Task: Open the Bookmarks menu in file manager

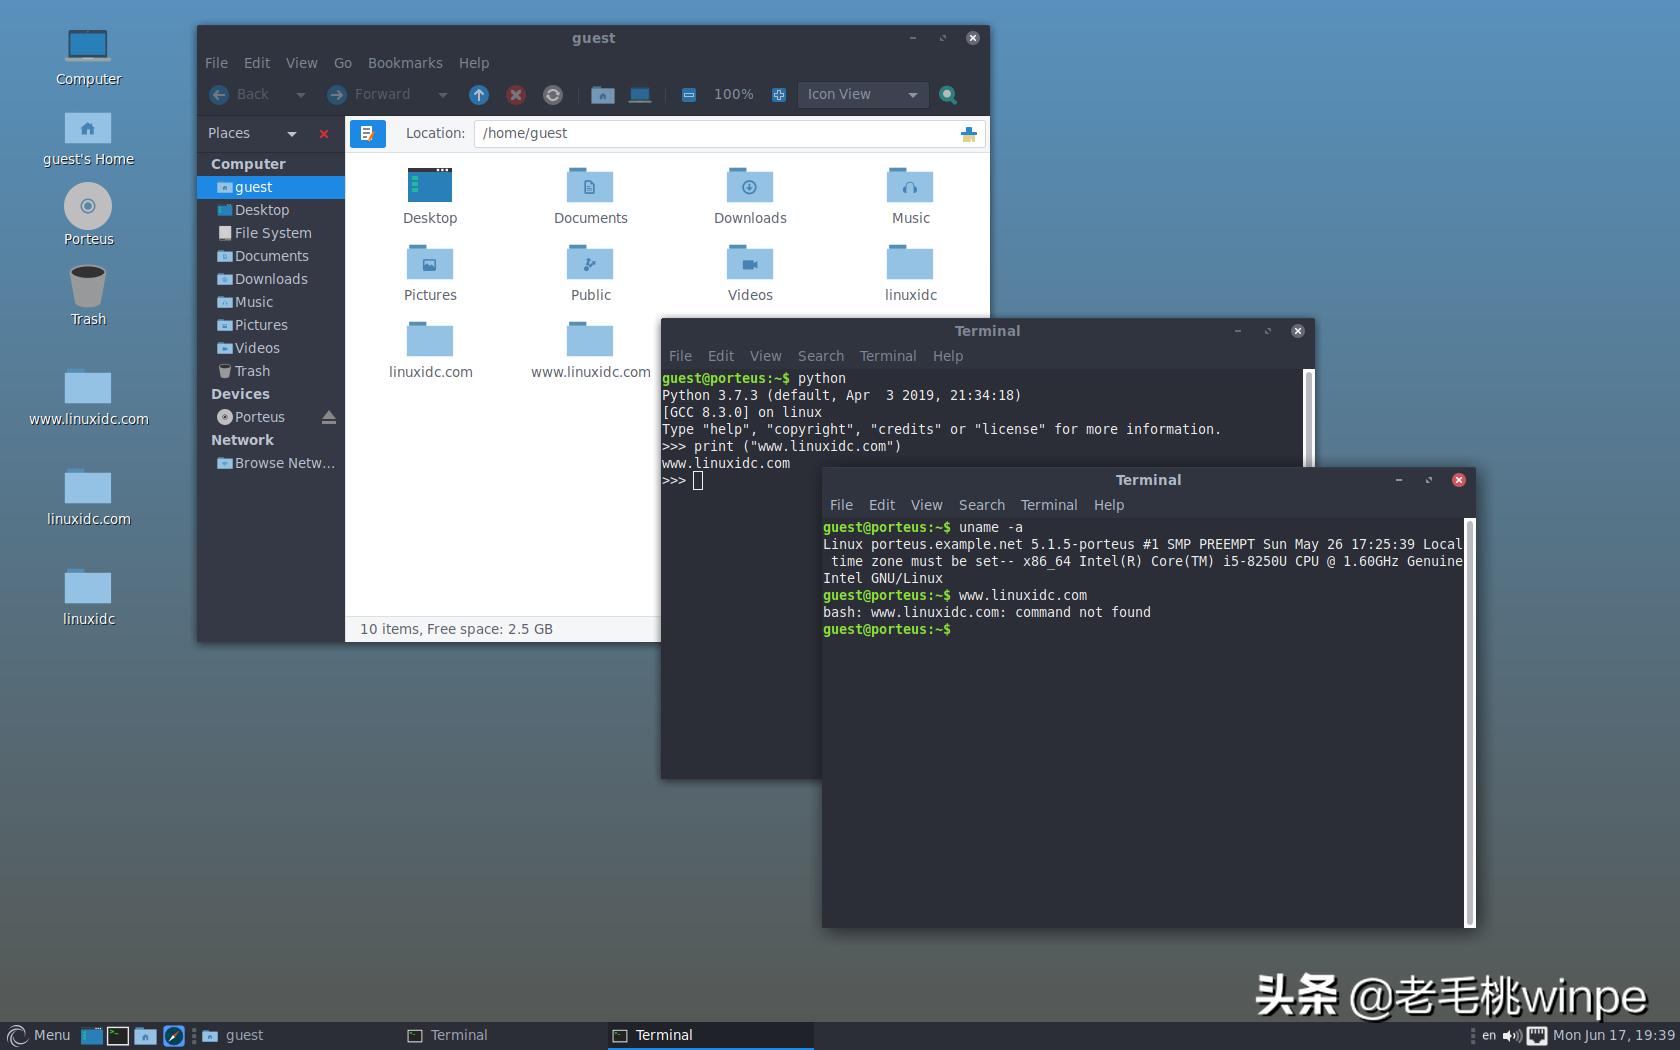Action: 405,62
